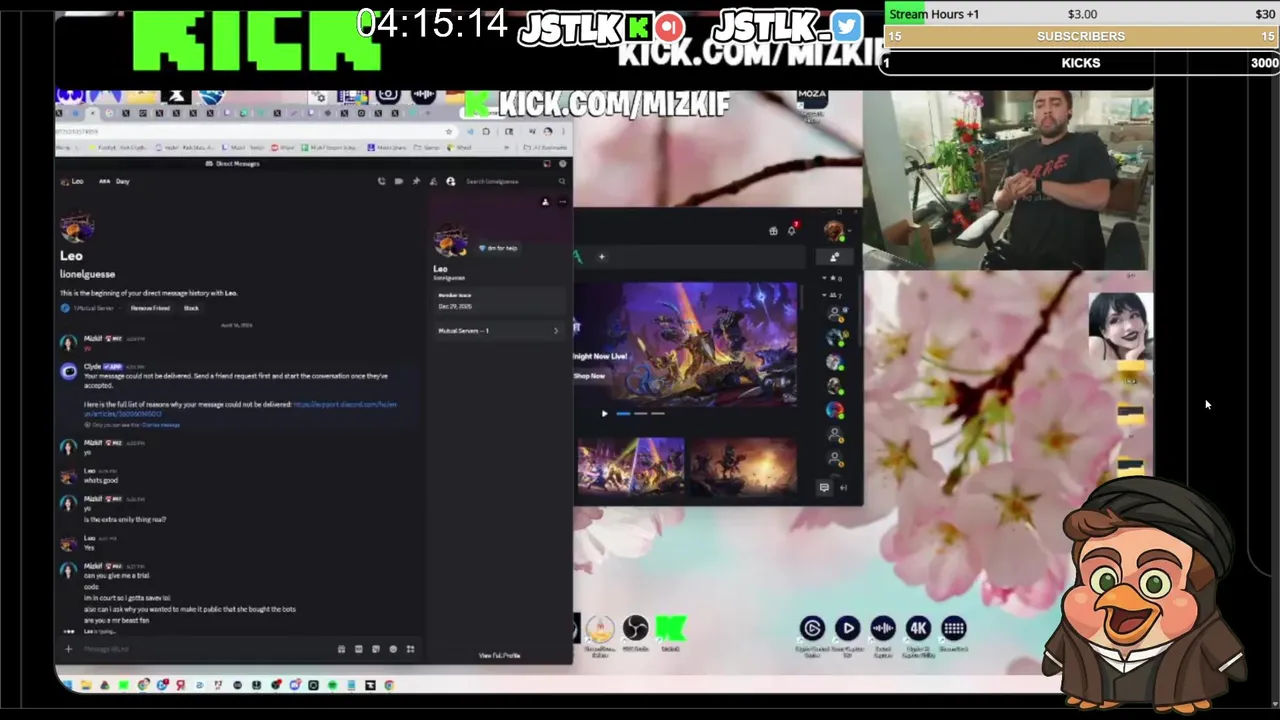Click friend status icon atop Leo's profile panel
The image size is (1280, 720).
click(545, 202)
